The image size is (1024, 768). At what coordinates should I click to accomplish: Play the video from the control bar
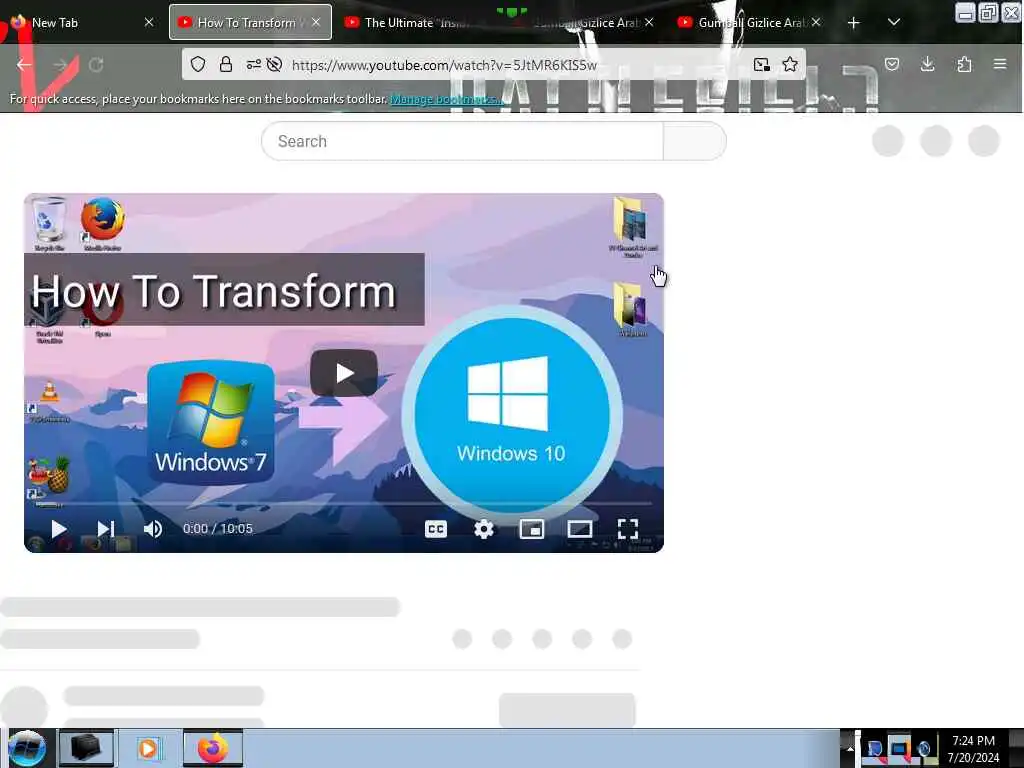pos(59,528)
